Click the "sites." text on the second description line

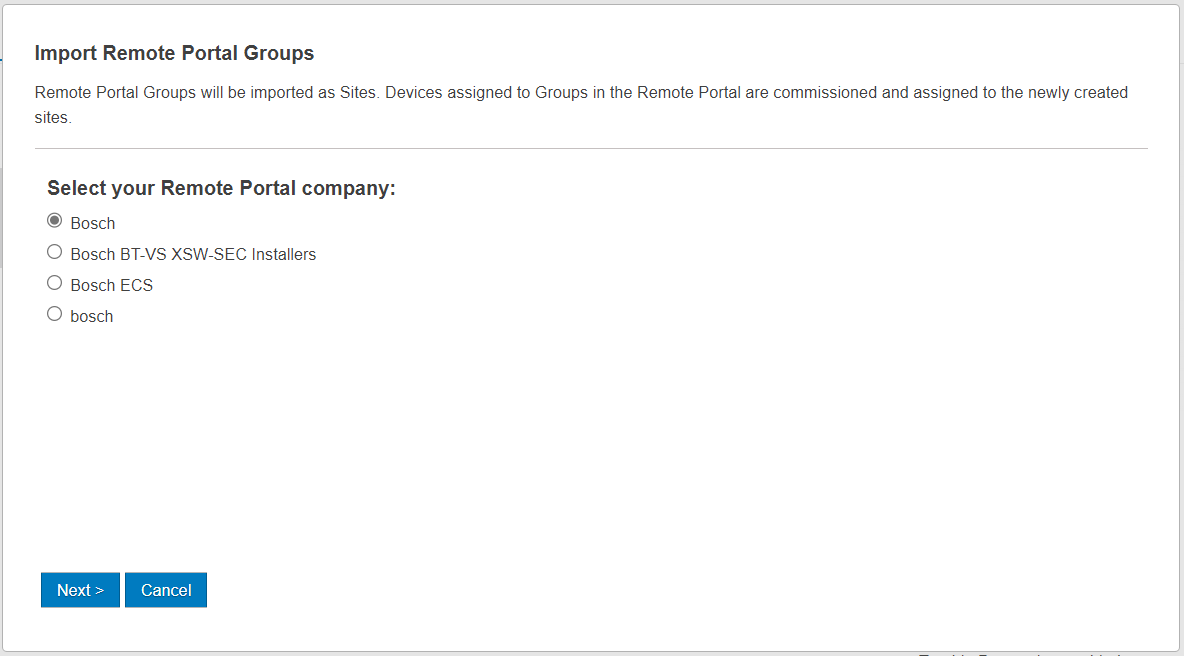pos(53,117)
